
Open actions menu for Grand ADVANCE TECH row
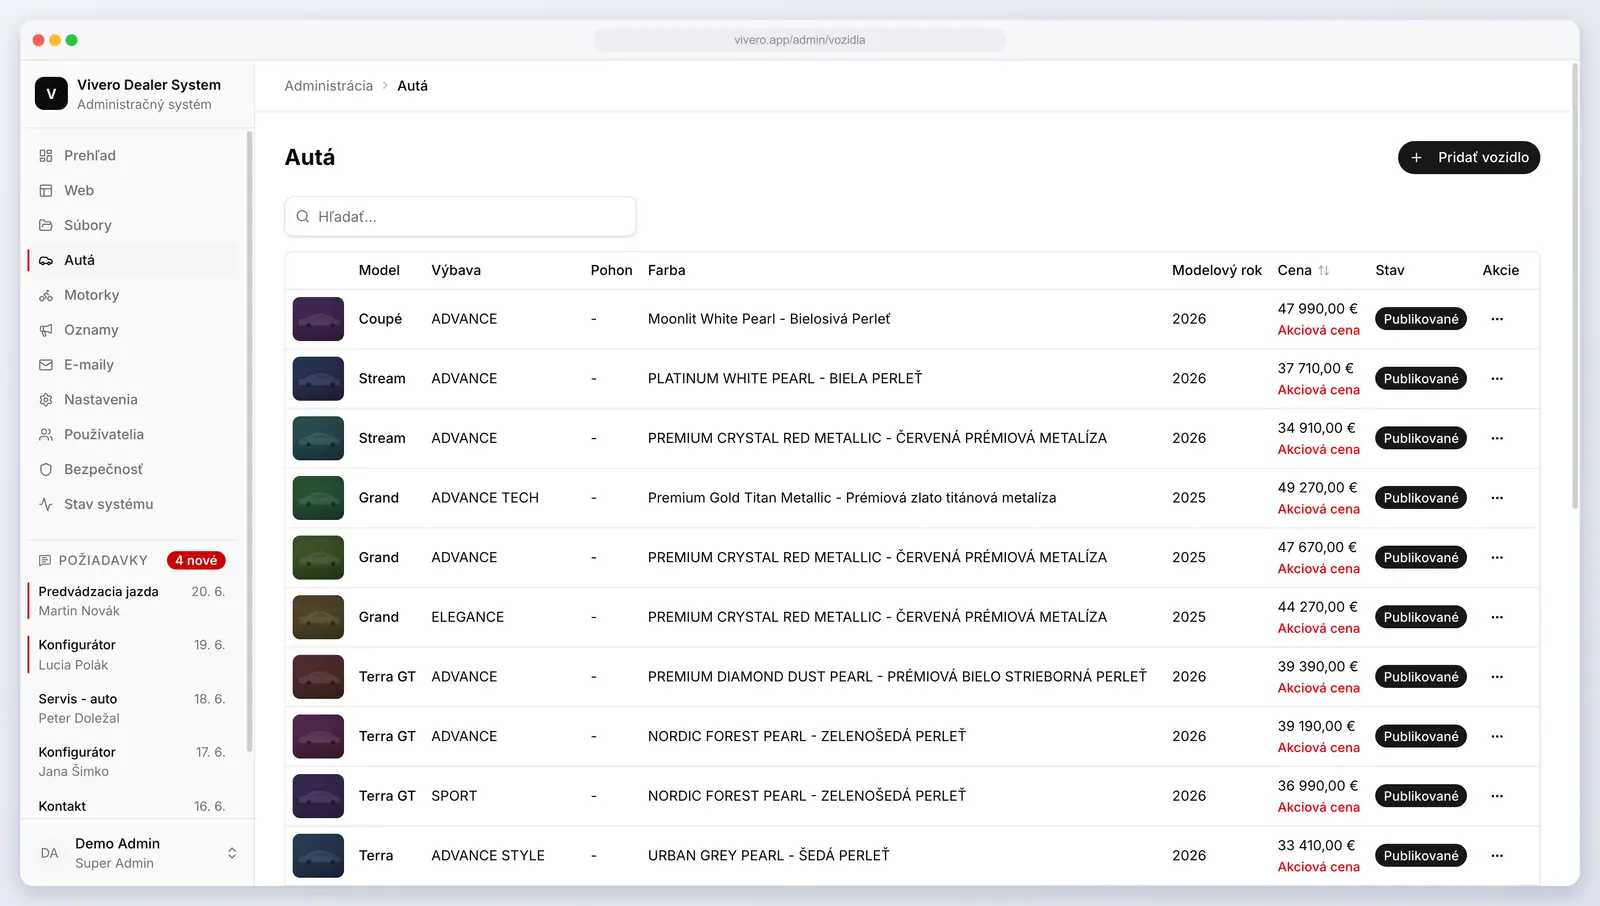(x=1497, y=498)
